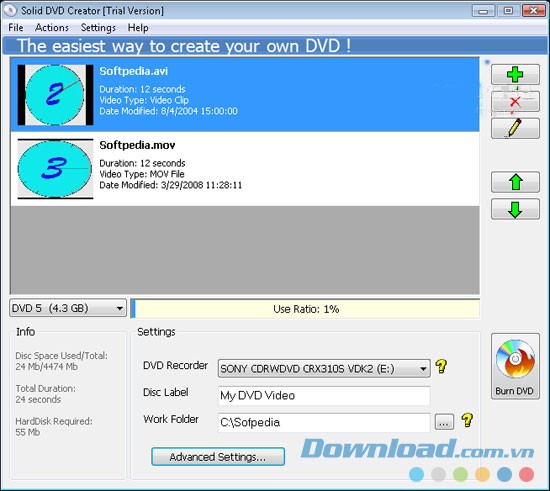The height and width of the screenshot is (491, 550).
Task: Click the Video Type: Video Clip text
Action: pos(144,100)
